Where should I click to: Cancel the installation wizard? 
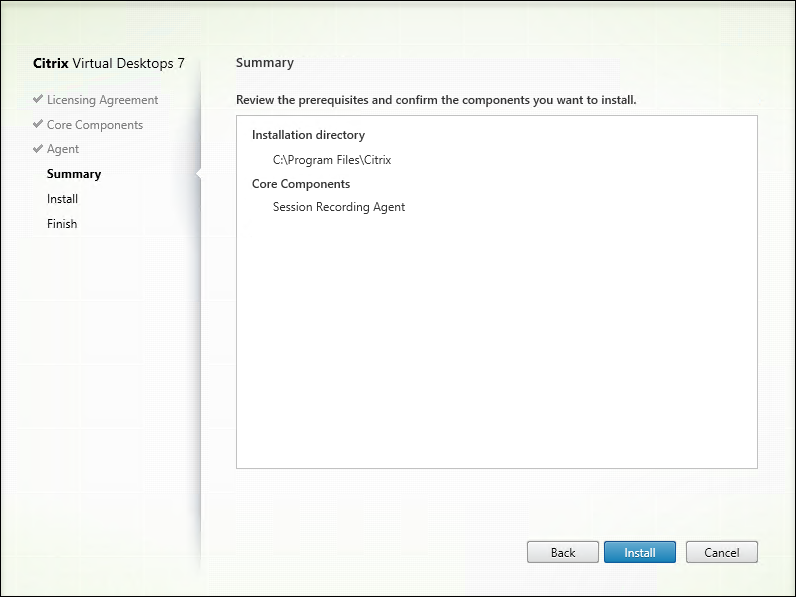pyautogui.click(x=721, y=552)
